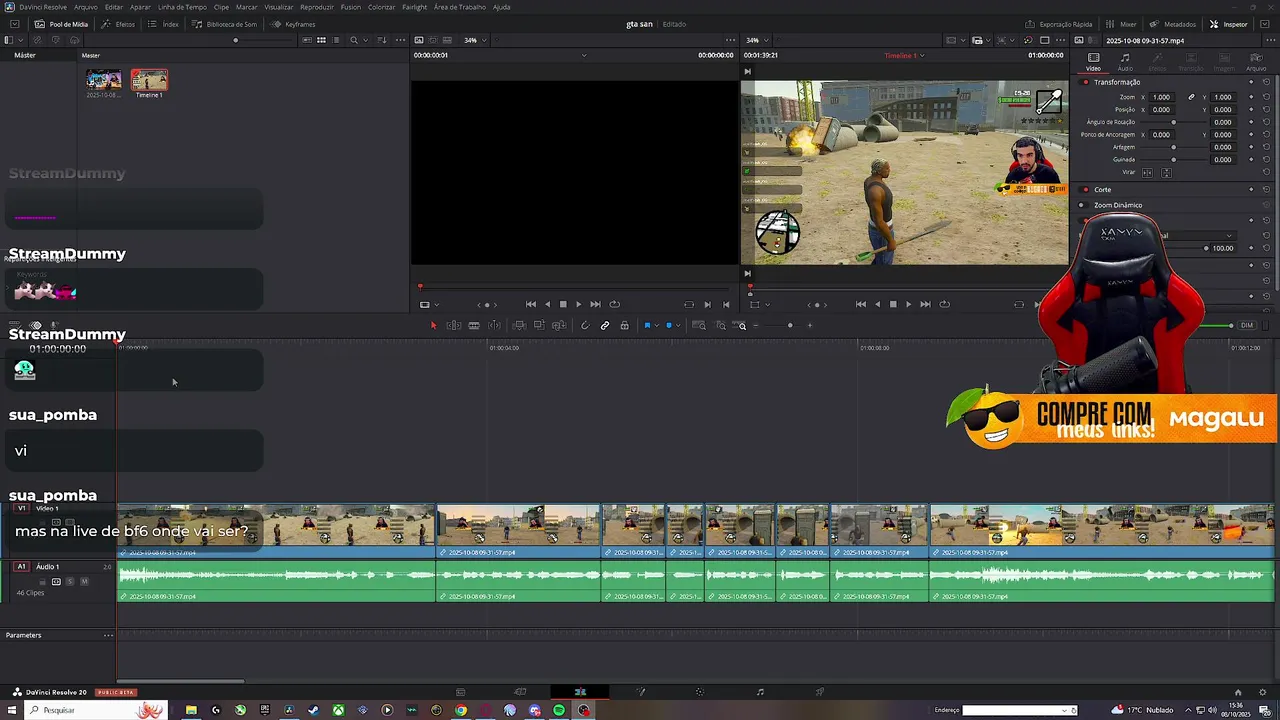Click the position lock padlock icon
The image size is (1280, 720).
pyautogui.click(x=625, y=325)
